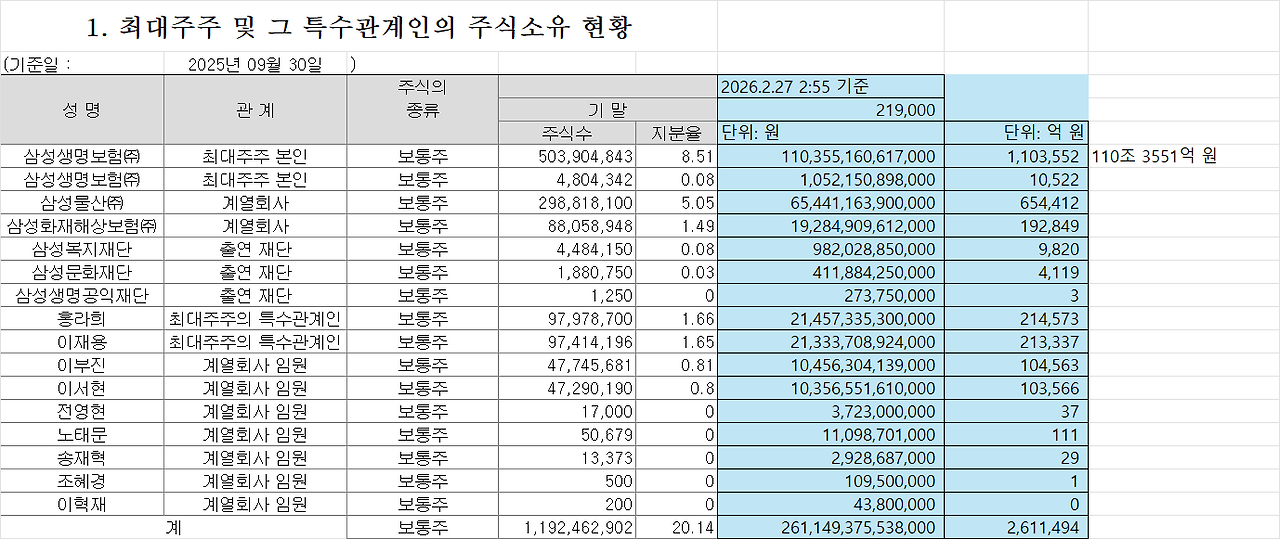Select the name cell '이재용'

82,341
